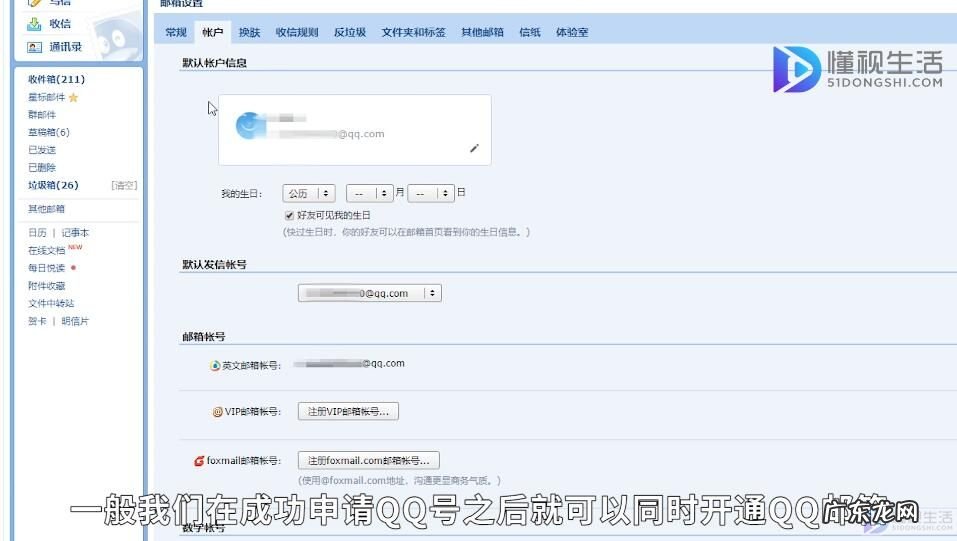Click the star icon beside 星标邮件

pos(73,98)
